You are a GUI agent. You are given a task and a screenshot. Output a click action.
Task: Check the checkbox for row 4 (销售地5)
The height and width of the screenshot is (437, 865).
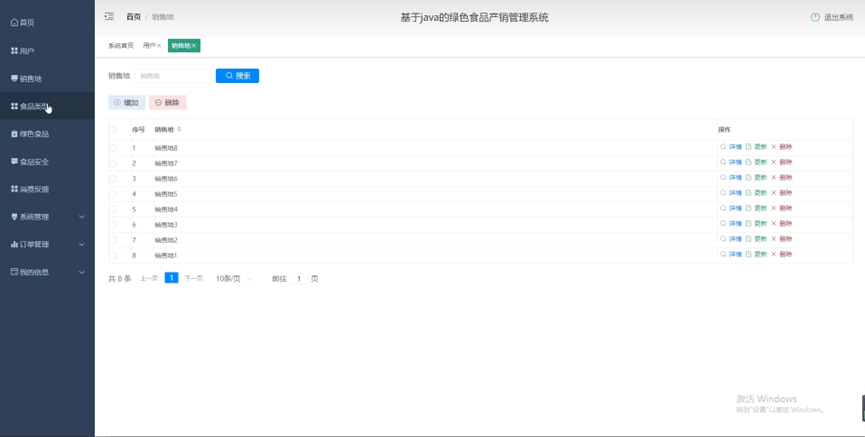(x=113, y=194)
